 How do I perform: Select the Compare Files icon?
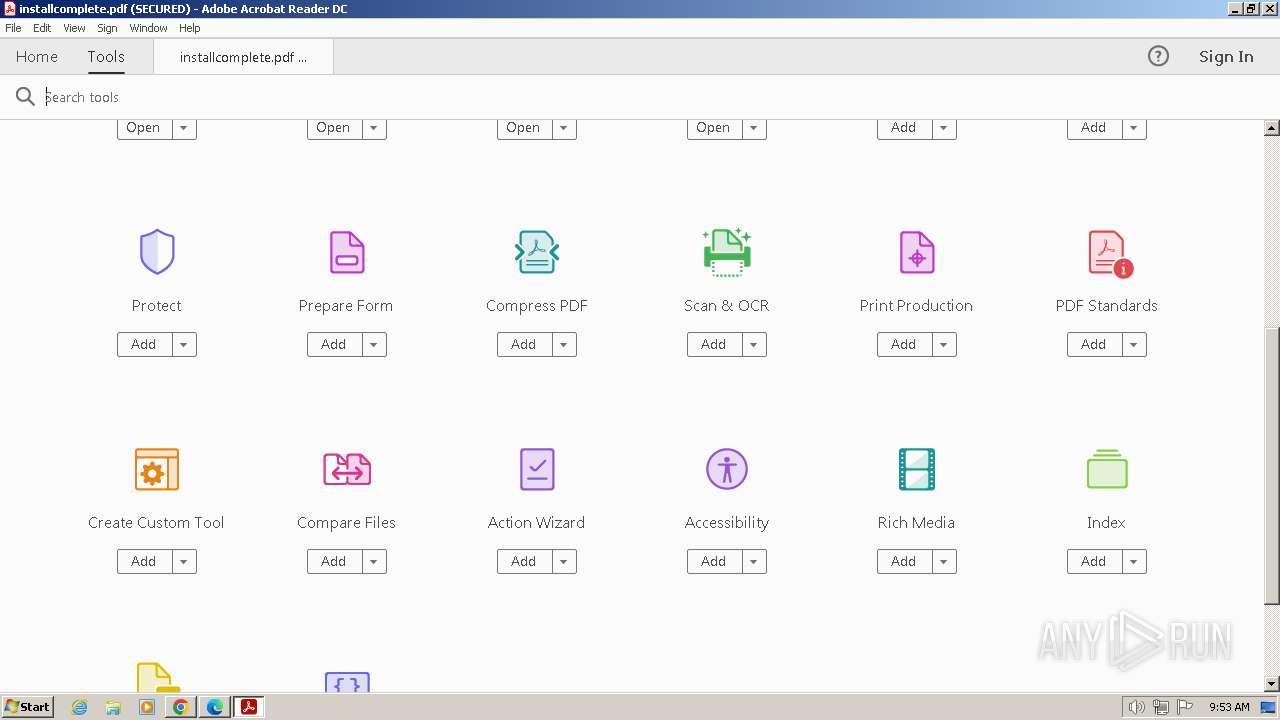(347, 469)
